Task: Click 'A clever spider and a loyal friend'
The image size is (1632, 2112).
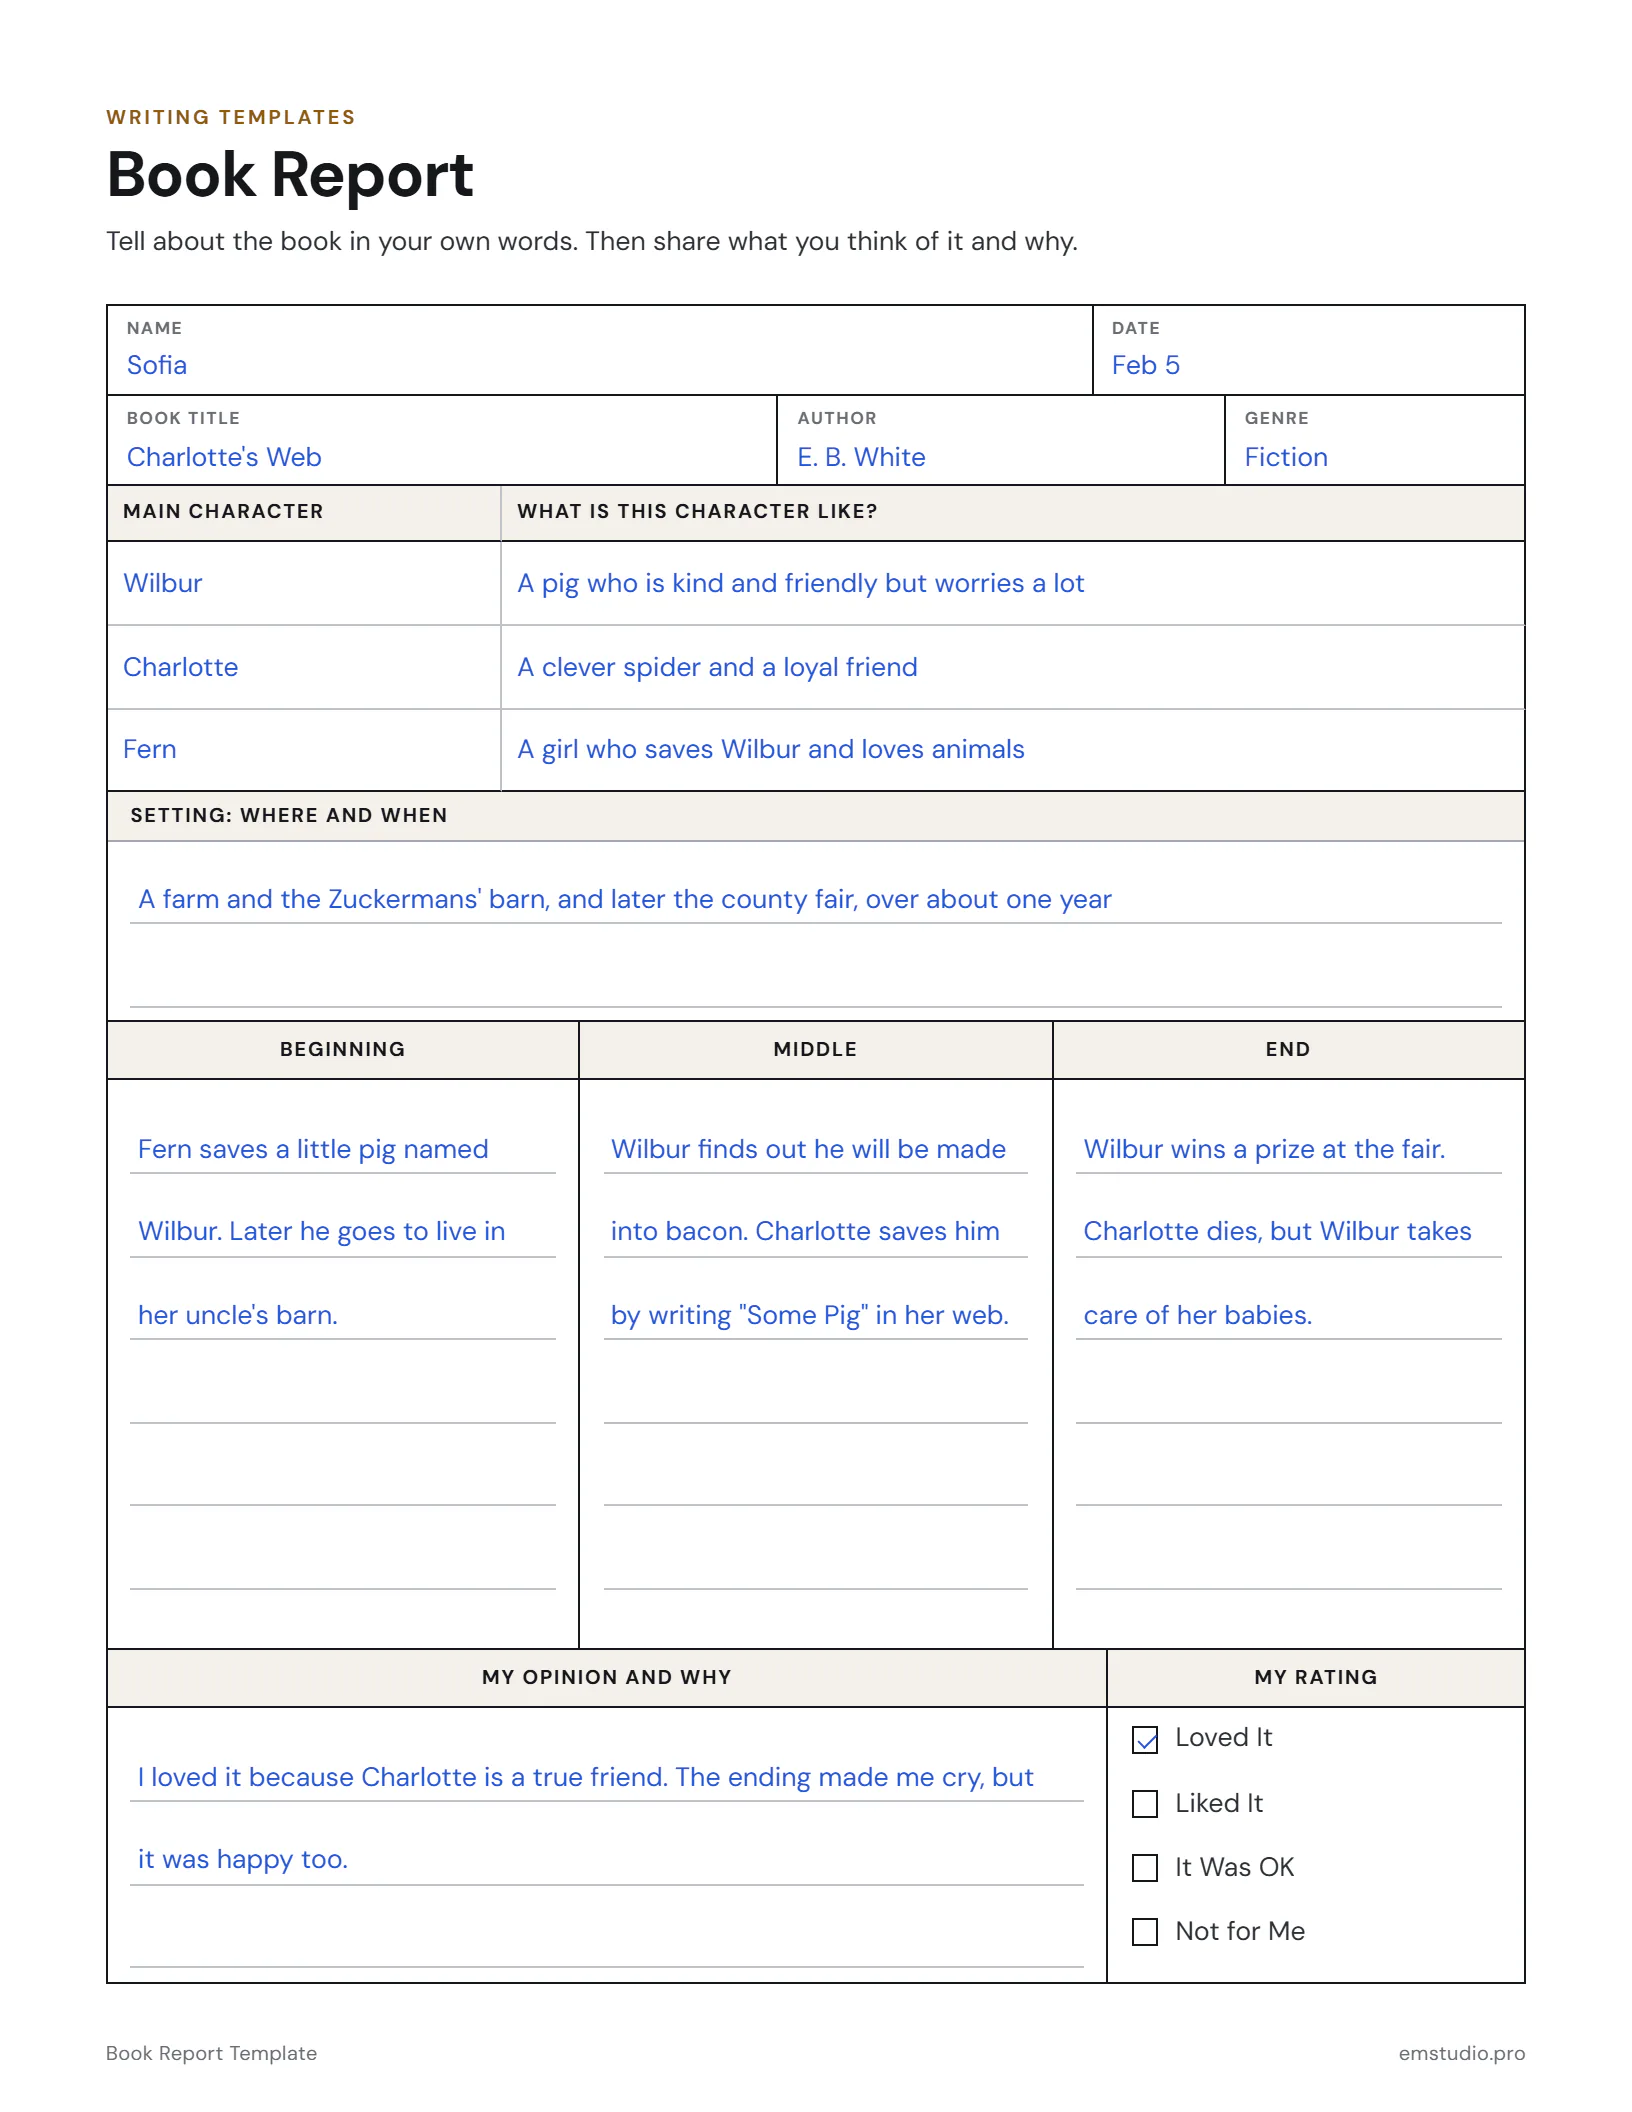Action: coord(1013,667)
